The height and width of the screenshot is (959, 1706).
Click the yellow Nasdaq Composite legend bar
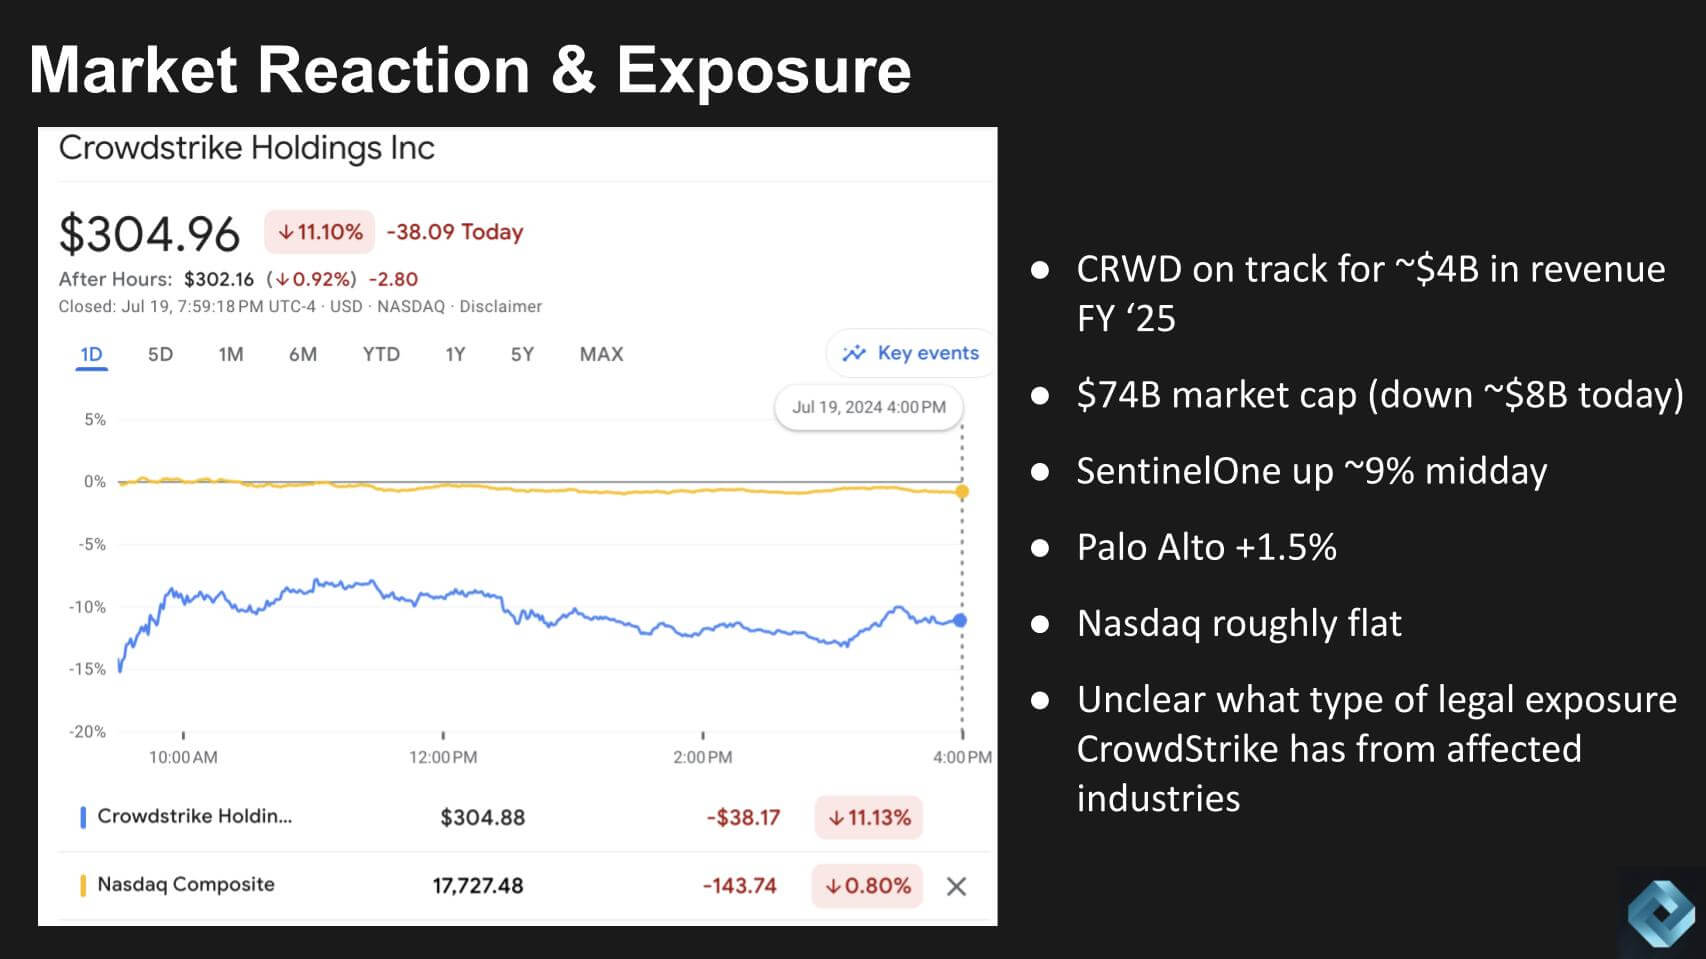pos(83,884)
